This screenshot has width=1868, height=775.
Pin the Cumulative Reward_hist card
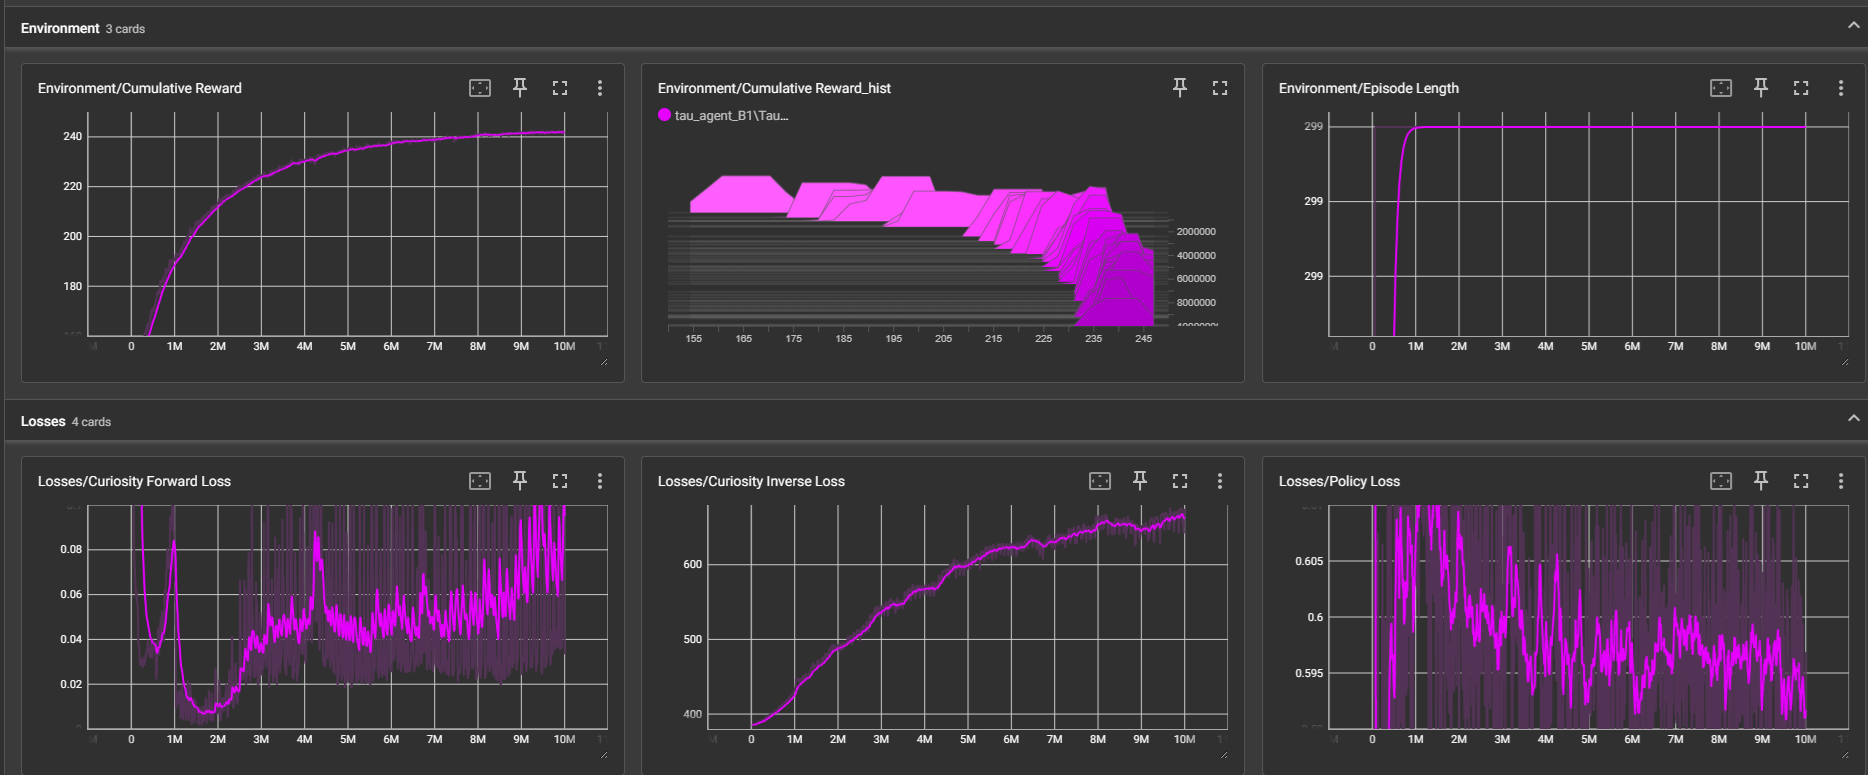point(1180,88)
